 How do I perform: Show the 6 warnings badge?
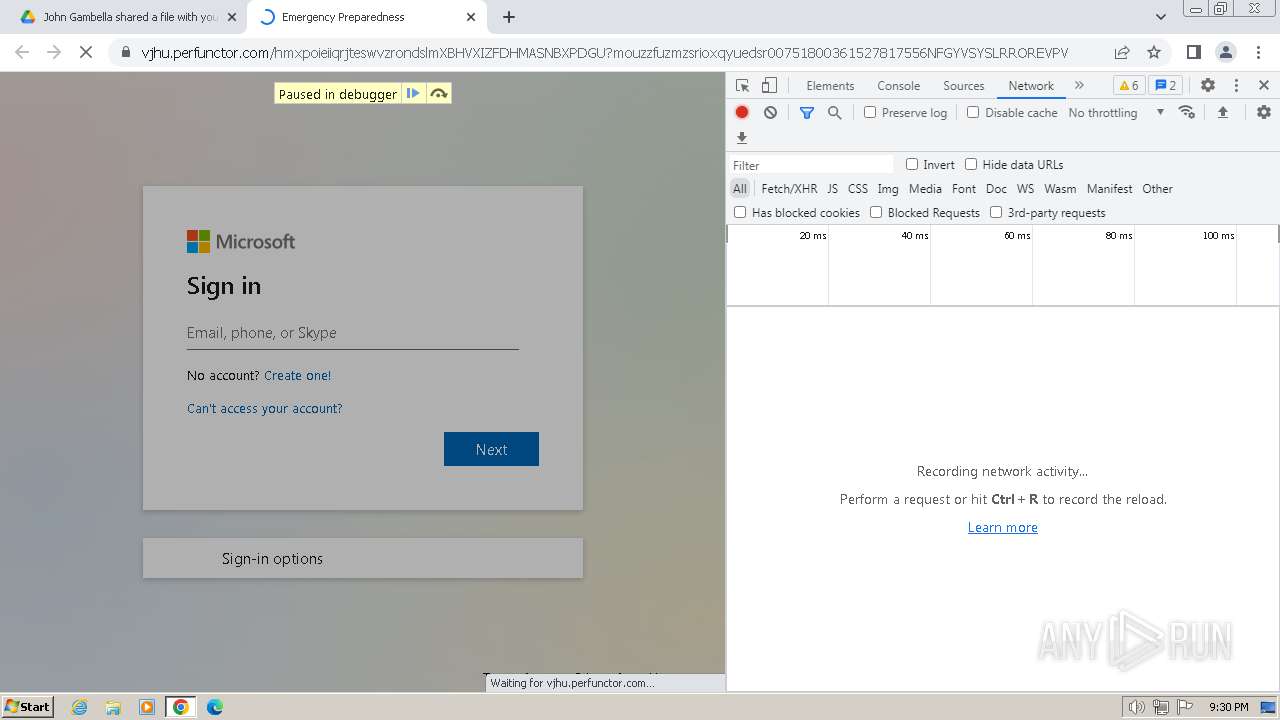pyautogui.click(x=1128, y=85)
